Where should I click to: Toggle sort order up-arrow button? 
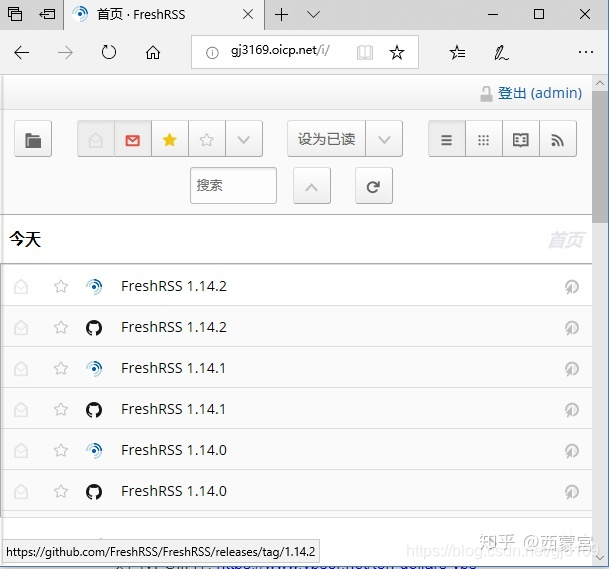coord(312,186)
